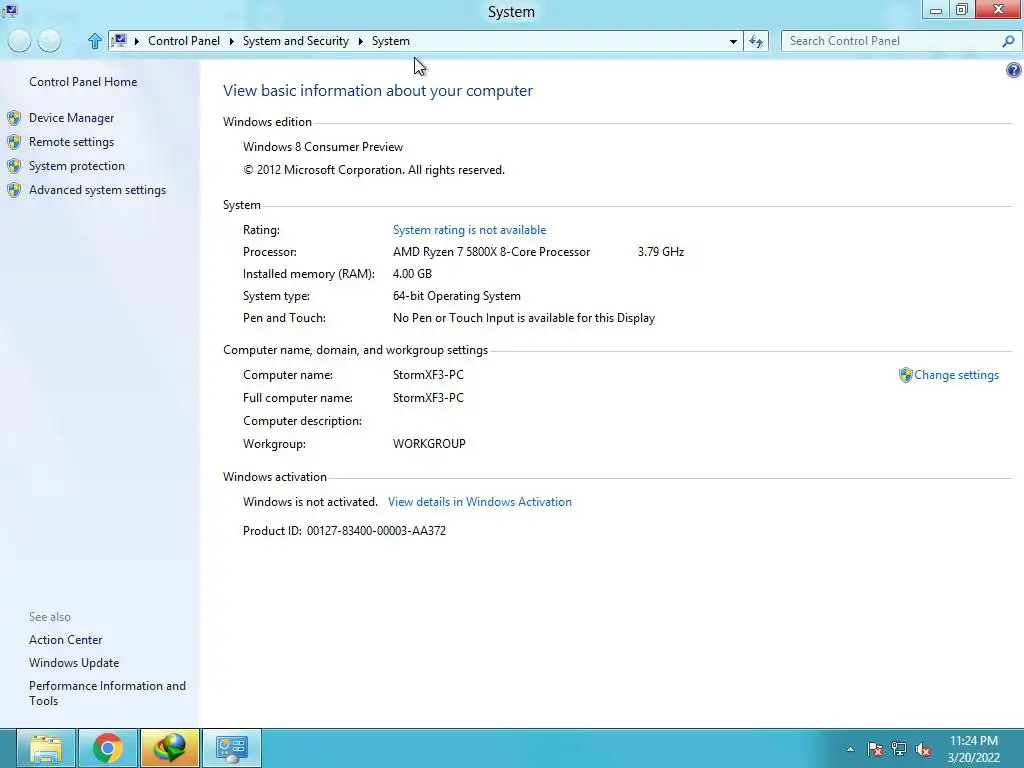The image size is (1024, 768).
Task: Open Internet Download Manager from the taskbar
Action: point(170,748)
